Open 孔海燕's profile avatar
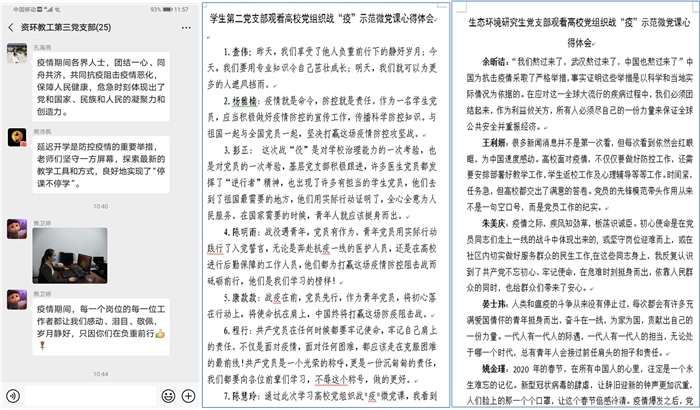Screen dimensions: 700x410 pyautogui.click(x=16, y=57)
